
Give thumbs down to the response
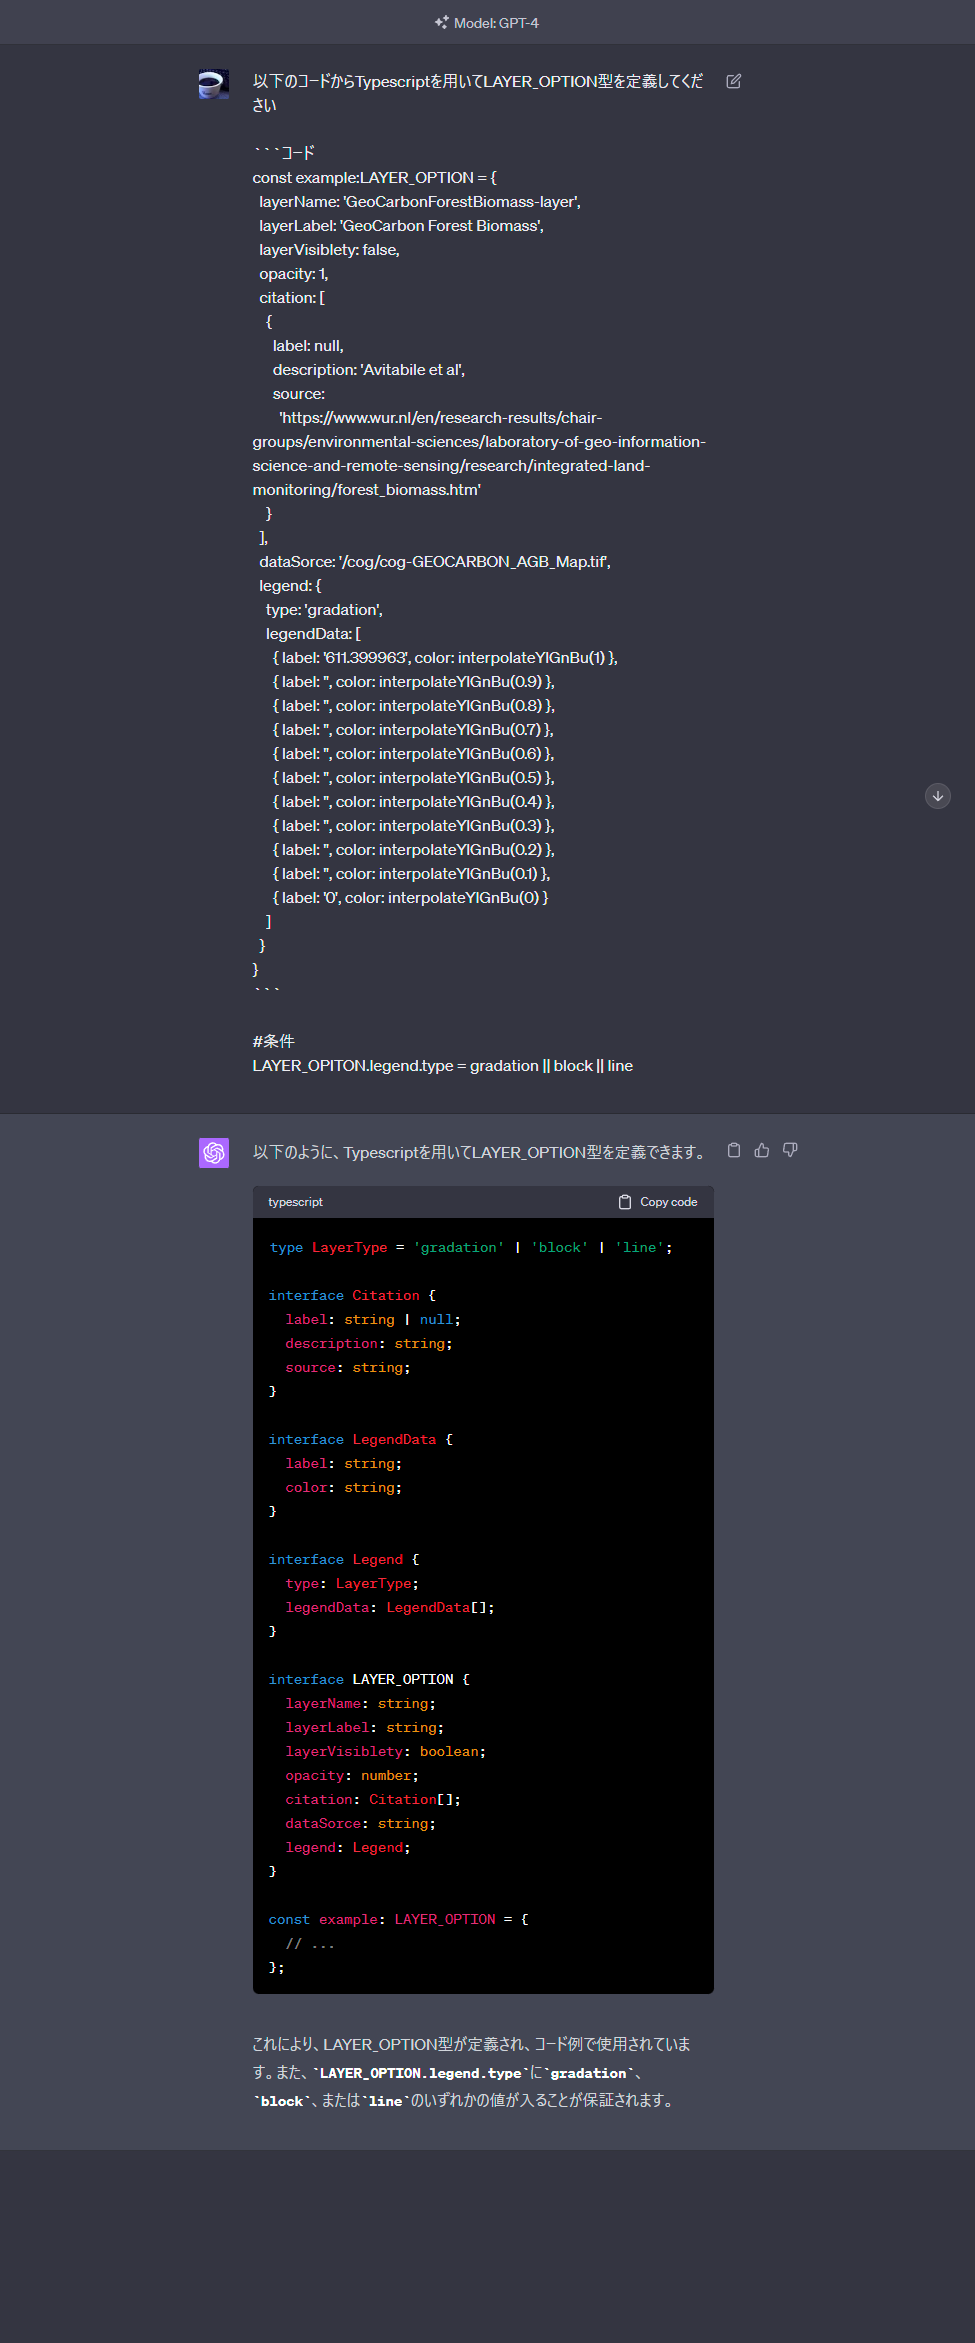[790, 1150]
